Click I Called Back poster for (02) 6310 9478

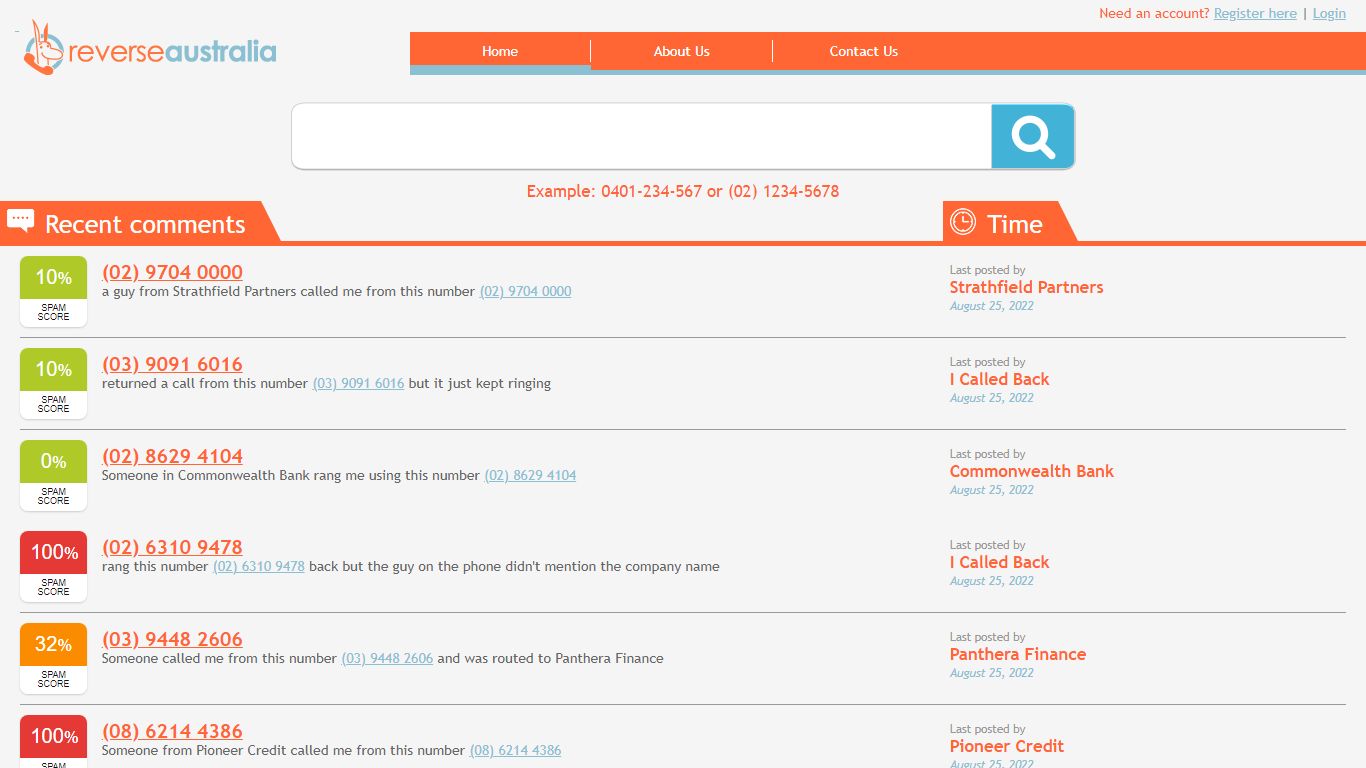coord(999,562)
